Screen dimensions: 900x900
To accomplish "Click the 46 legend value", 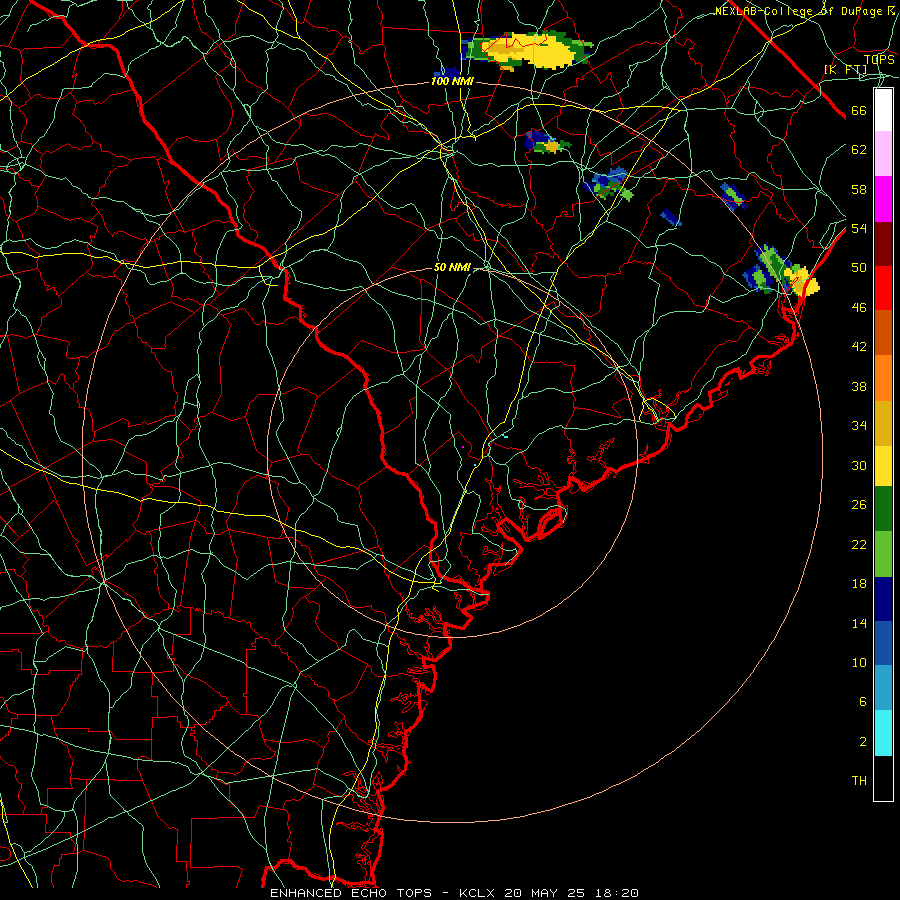I will click(x=859, y=308).
